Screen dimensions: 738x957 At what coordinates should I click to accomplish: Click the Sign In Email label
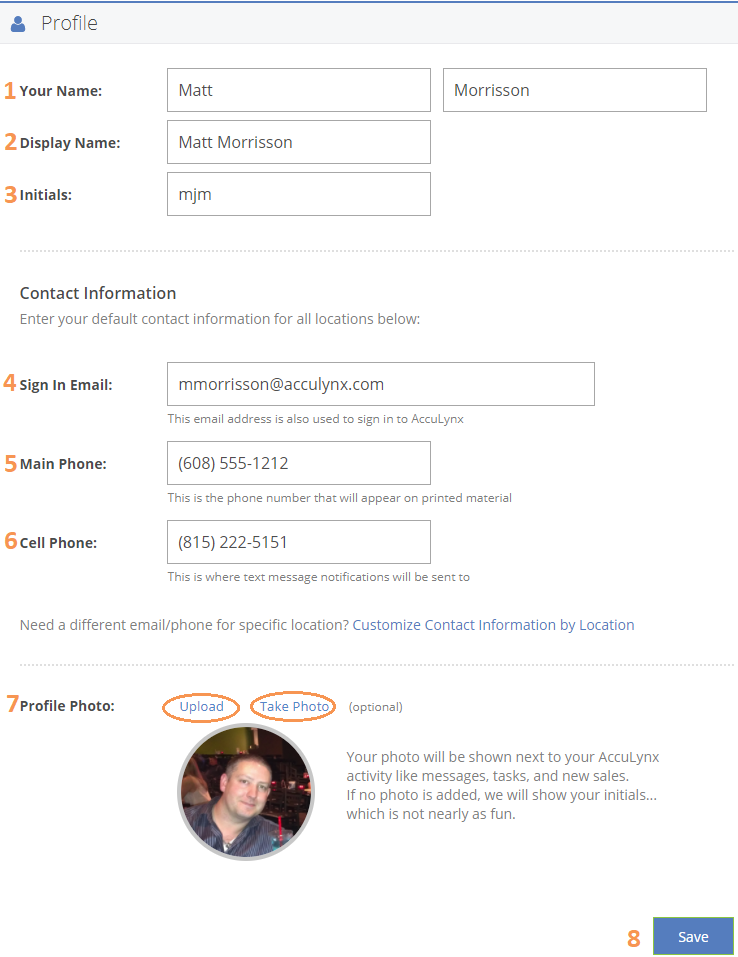pos(66,385)
